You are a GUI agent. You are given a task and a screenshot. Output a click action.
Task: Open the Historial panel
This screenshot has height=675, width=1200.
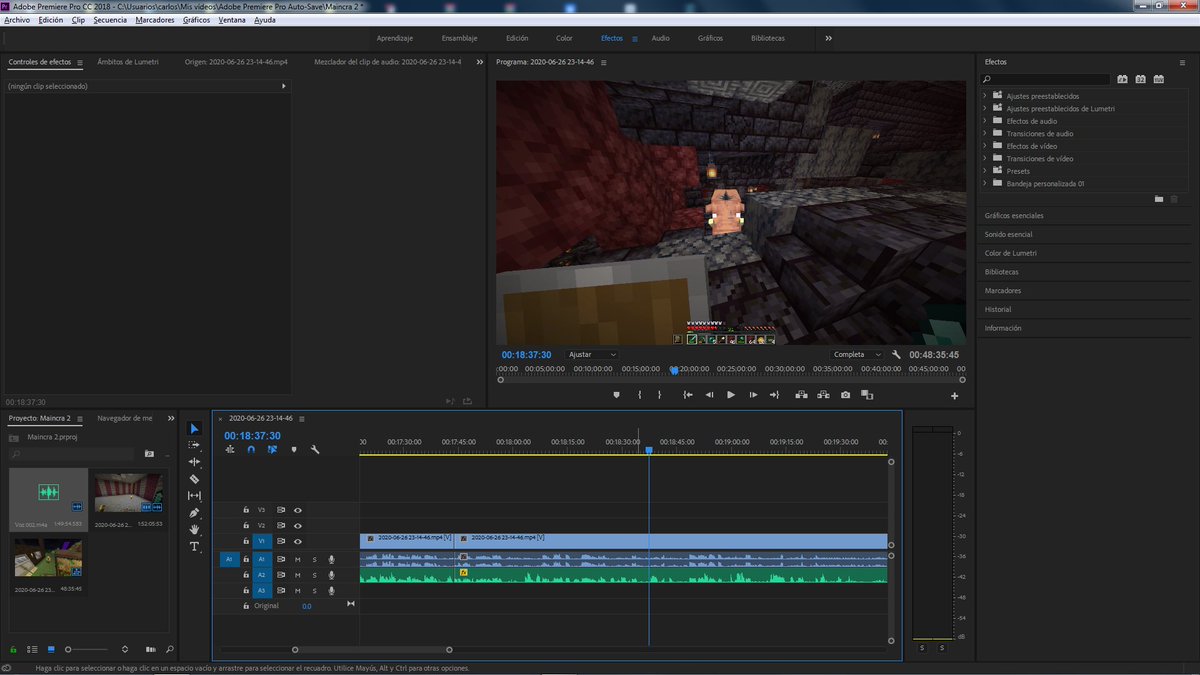click(x=998, y=309)
